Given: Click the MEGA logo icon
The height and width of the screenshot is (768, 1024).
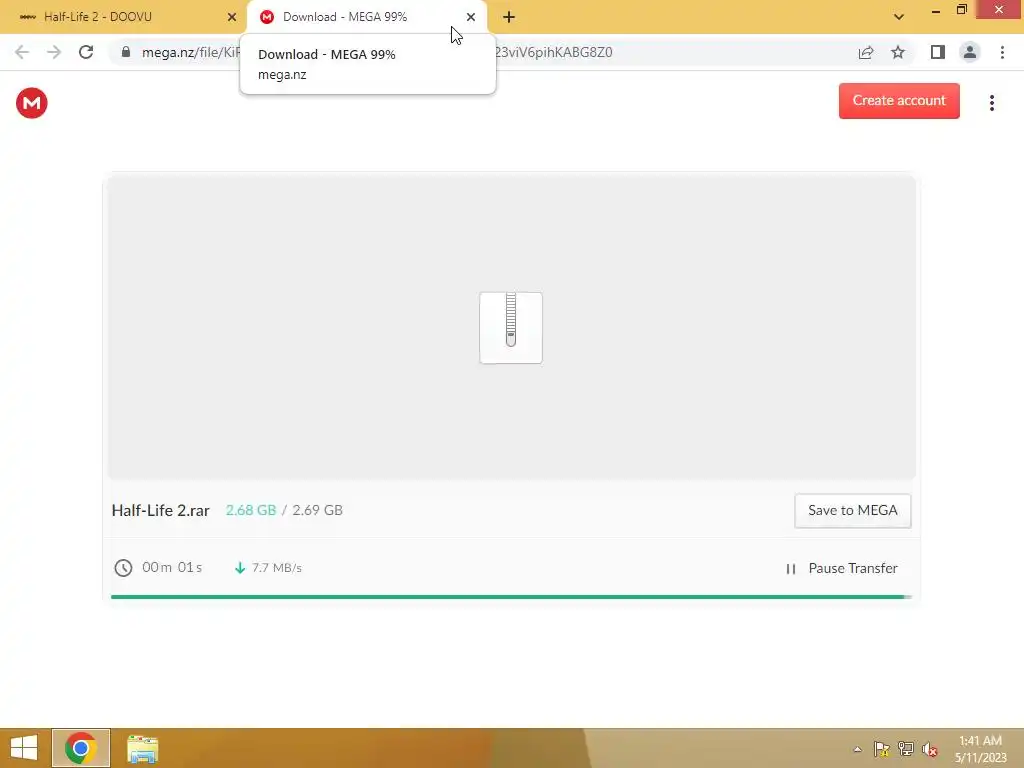Looking at the screenshot, I should tap(31, 103).
